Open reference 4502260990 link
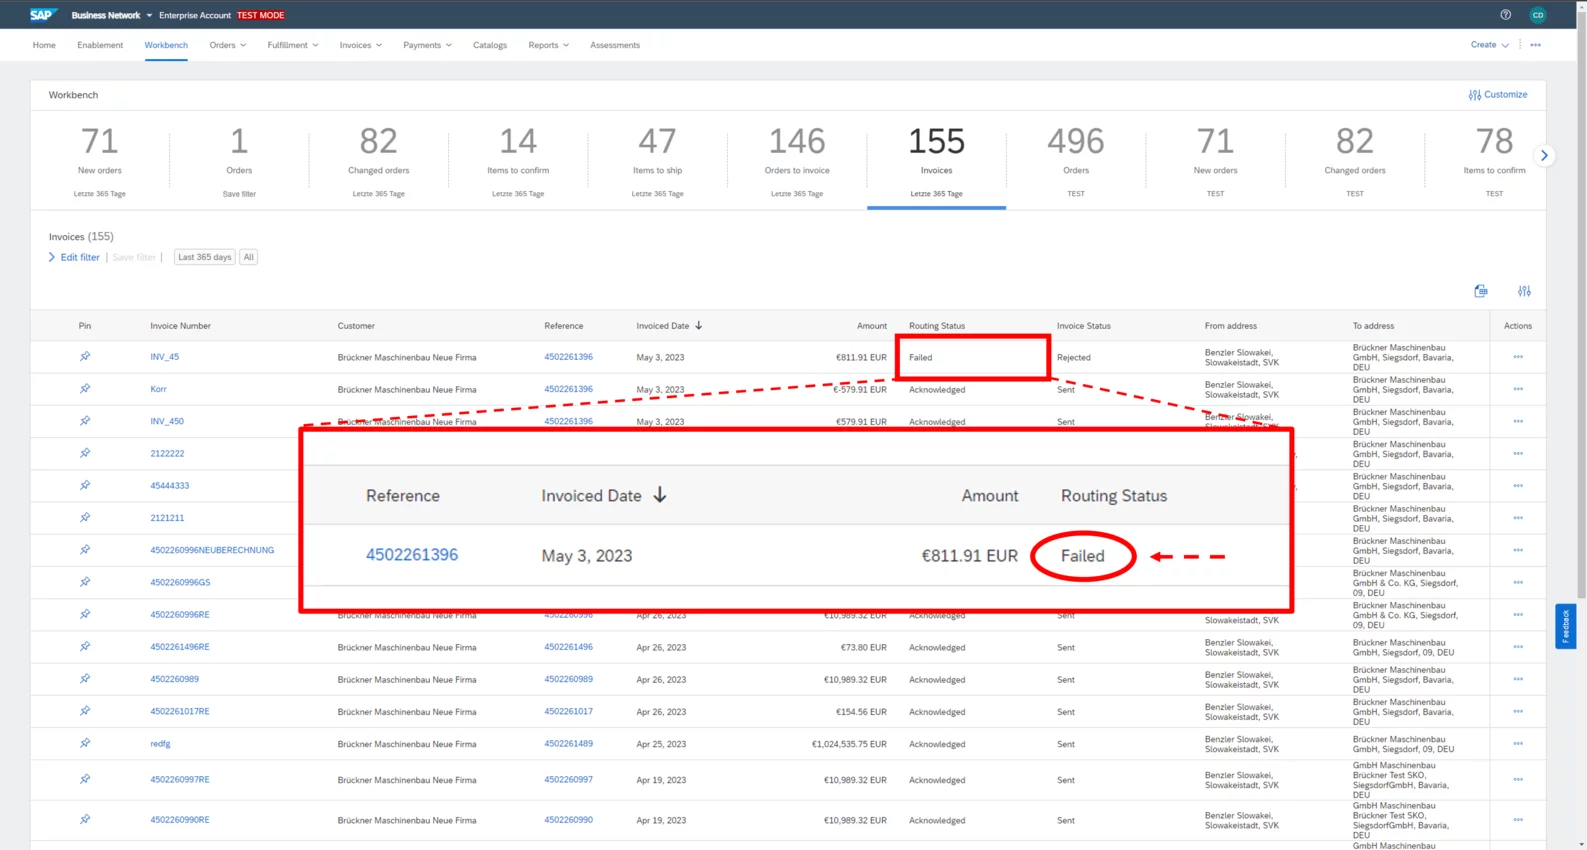 click(568, 820)
